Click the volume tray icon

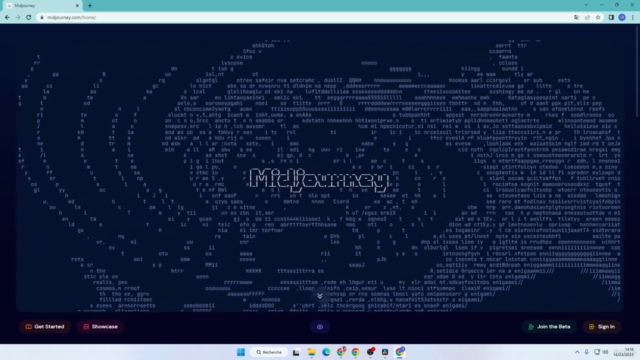tap(605, 352)
